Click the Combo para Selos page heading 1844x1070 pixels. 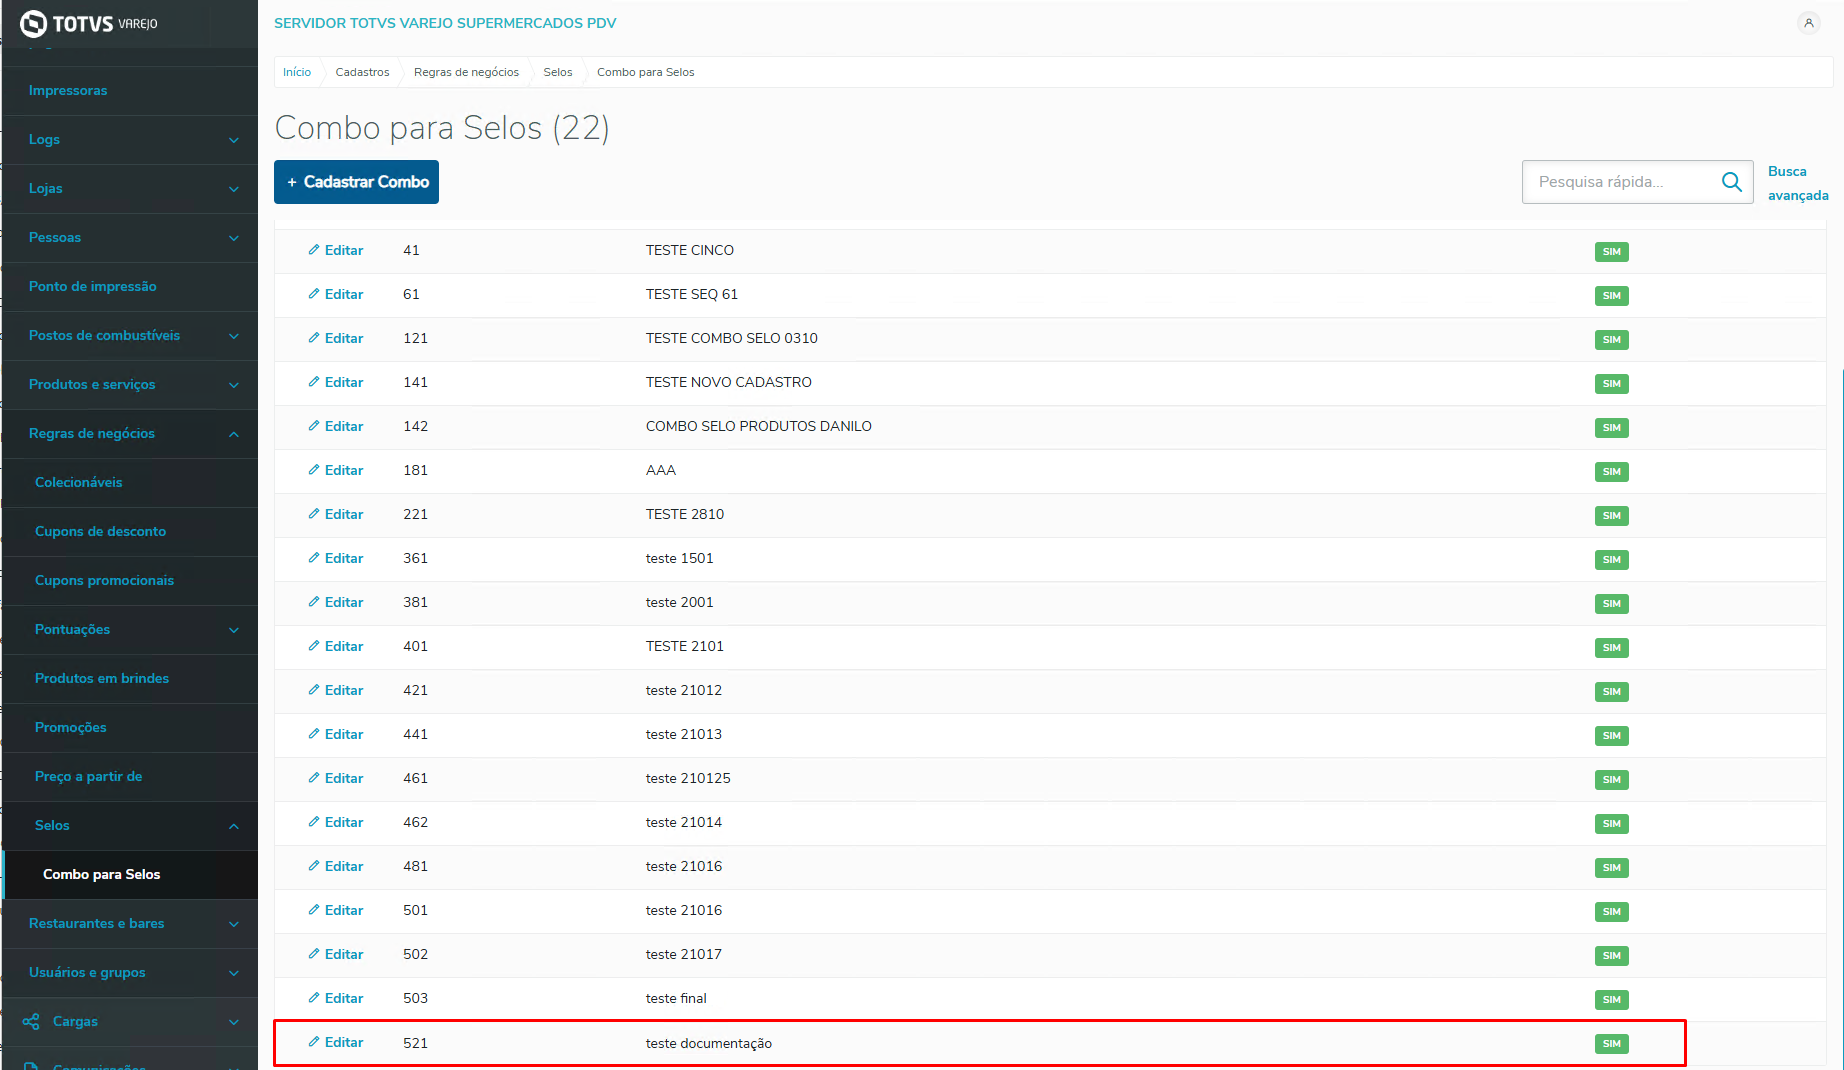tap(442, 128)
